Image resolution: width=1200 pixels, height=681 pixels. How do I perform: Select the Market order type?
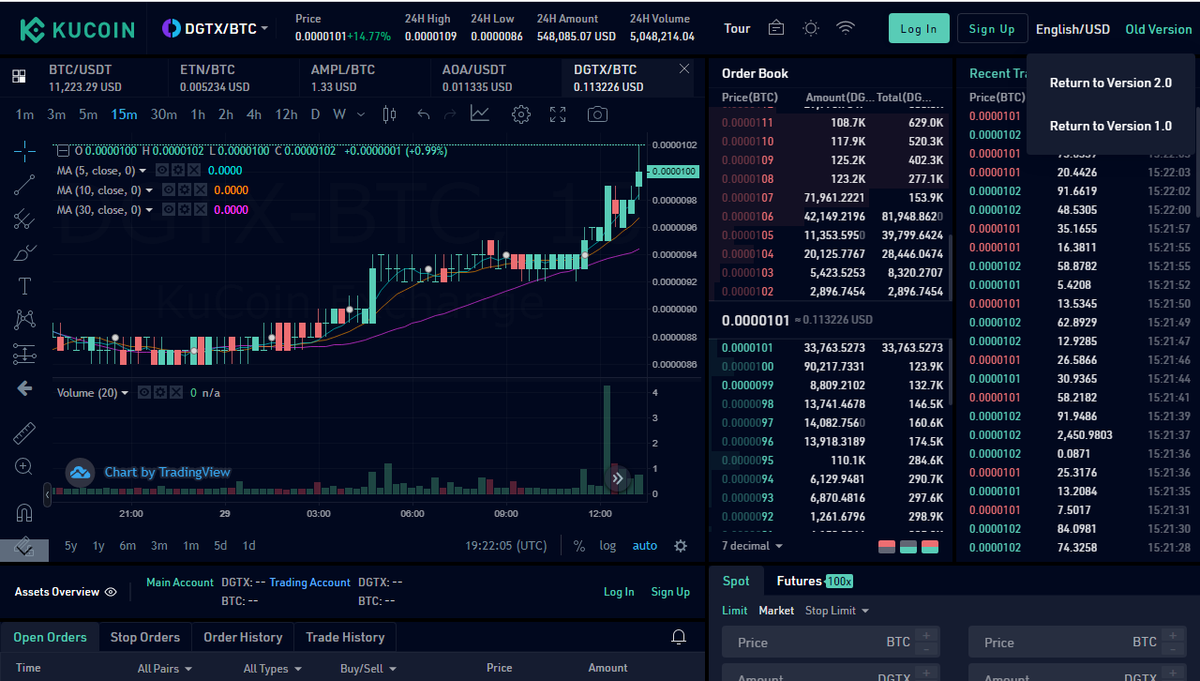(x=776, y=611)
